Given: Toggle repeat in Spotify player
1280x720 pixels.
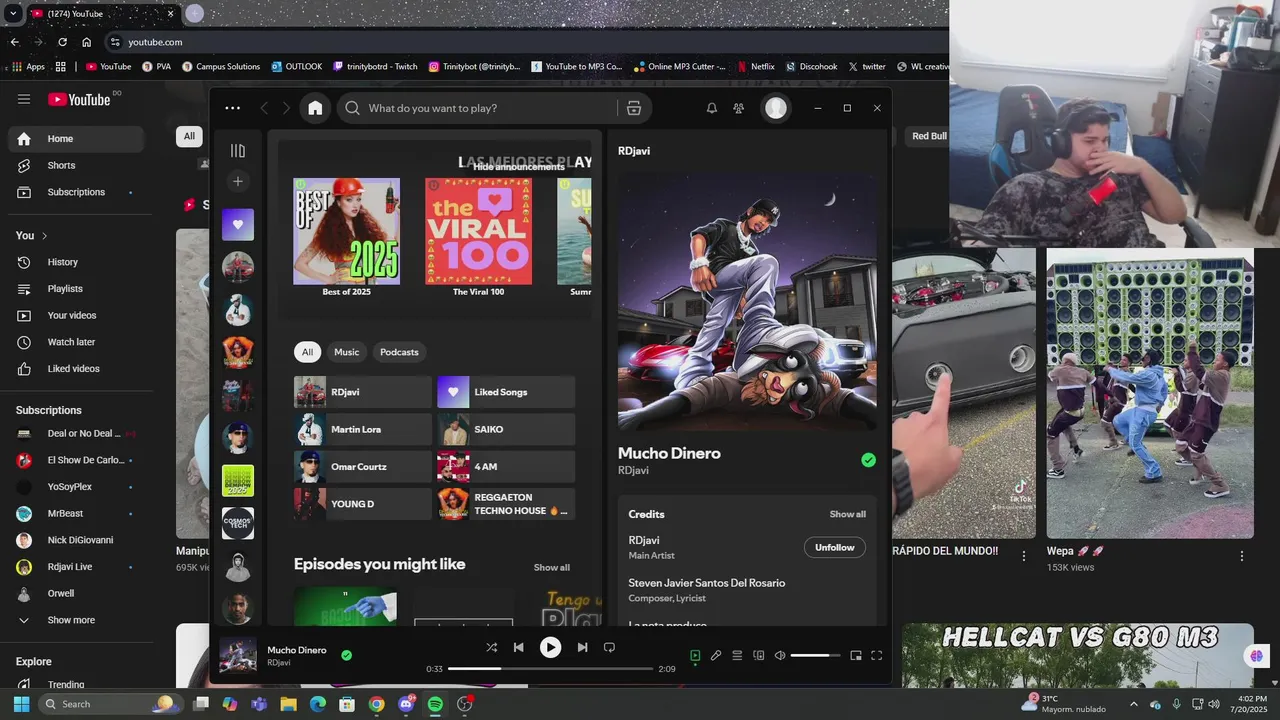Looking at the screenshot, I should 609,647.
